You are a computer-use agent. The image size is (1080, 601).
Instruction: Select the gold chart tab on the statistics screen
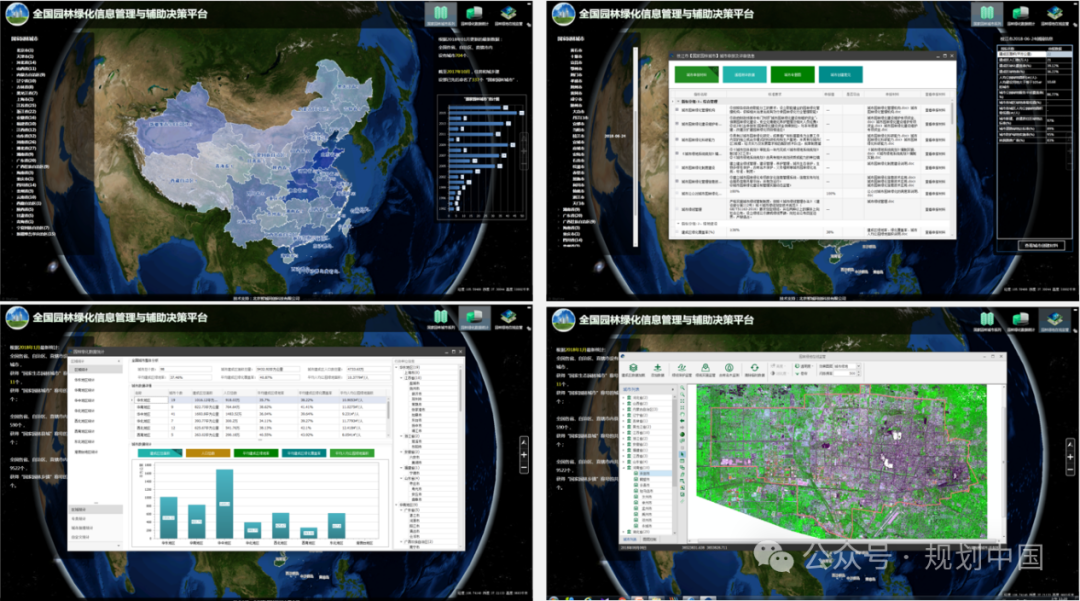[x=208, y=454]
